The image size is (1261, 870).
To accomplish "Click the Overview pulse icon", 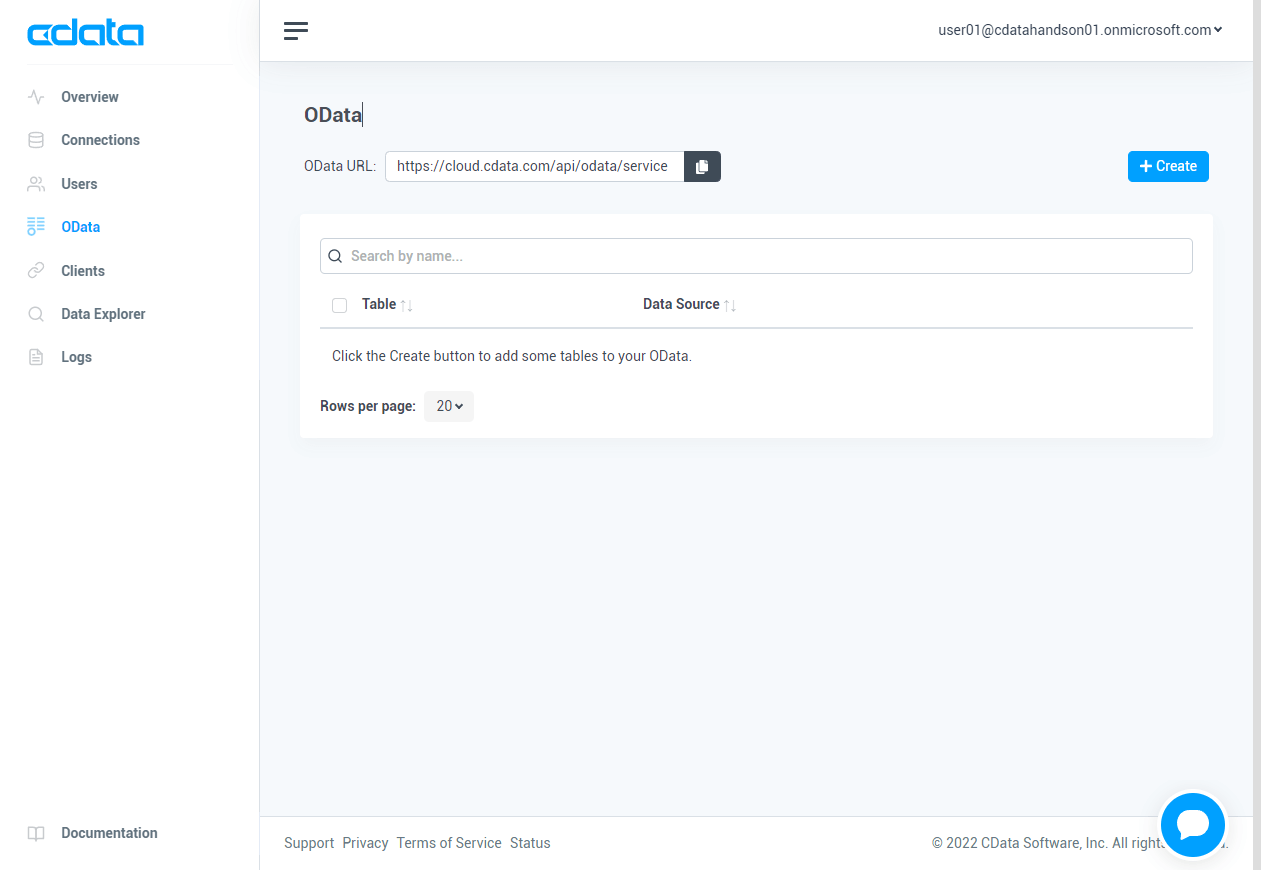I will click(36, 97).
